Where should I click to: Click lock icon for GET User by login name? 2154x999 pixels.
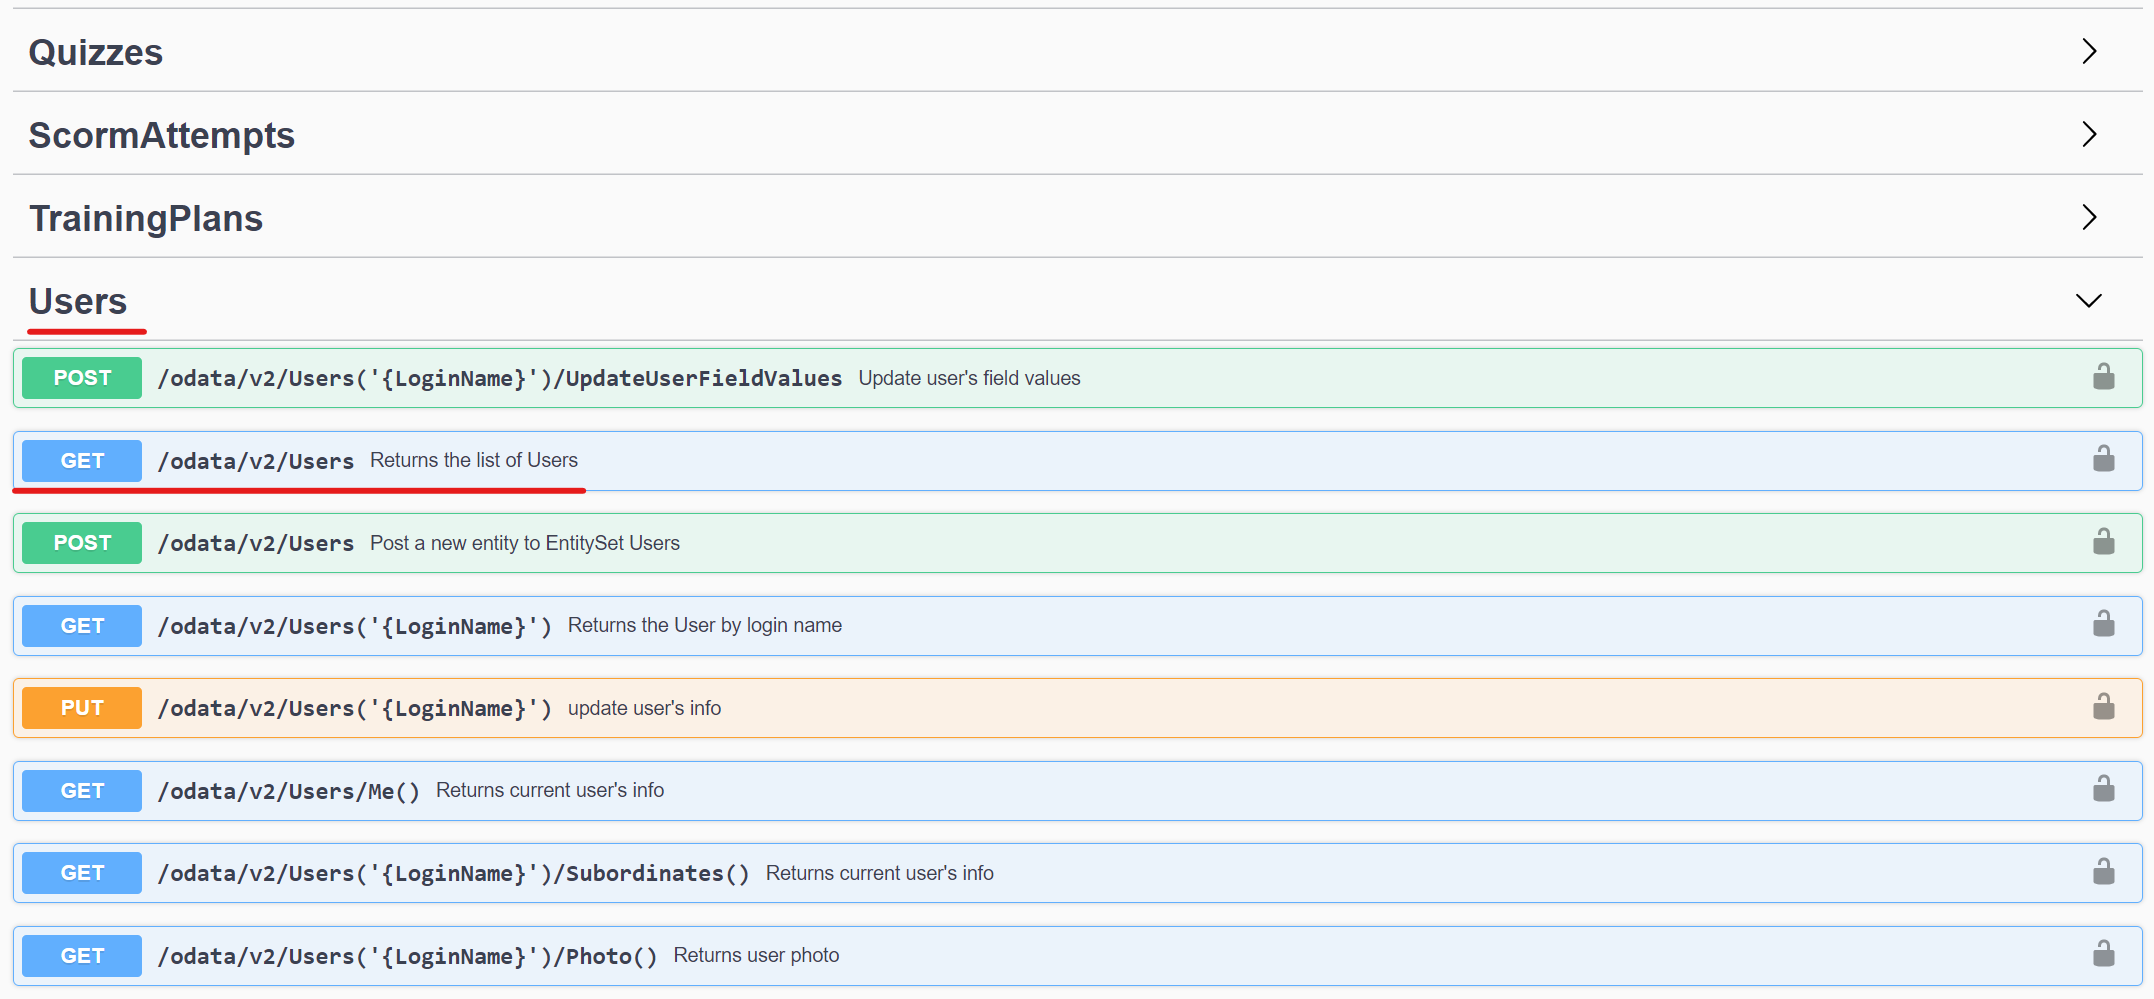[x=2103, y=624]
